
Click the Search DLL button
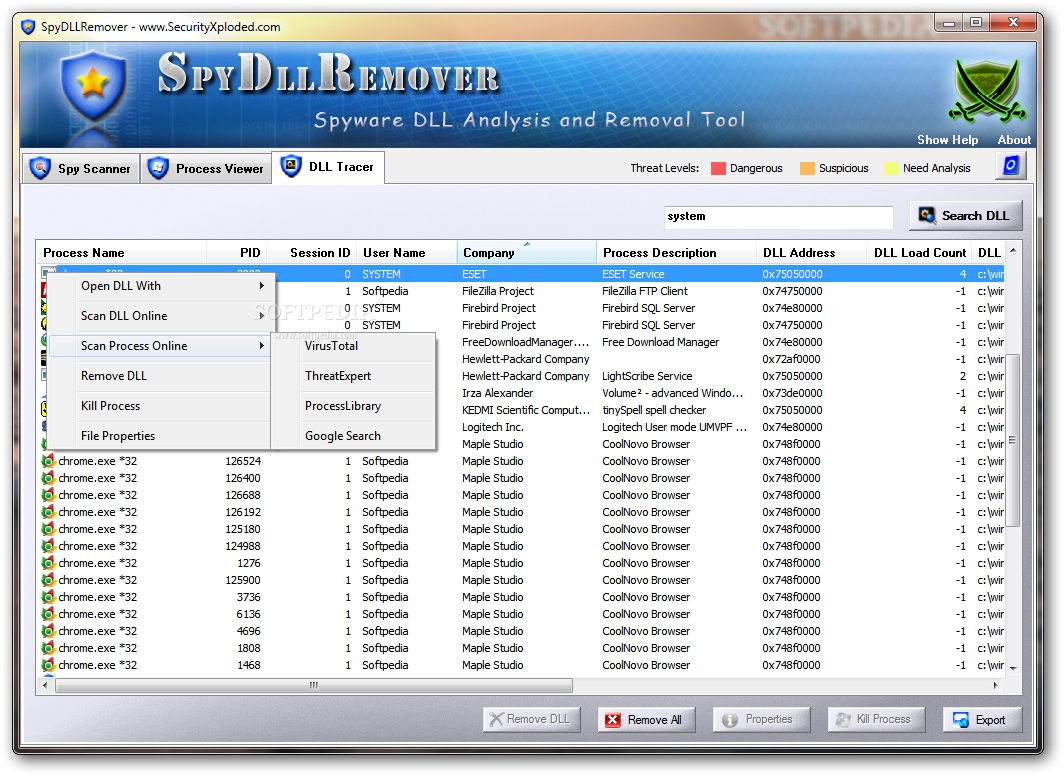pyautogui.click(x=966, y=216)
